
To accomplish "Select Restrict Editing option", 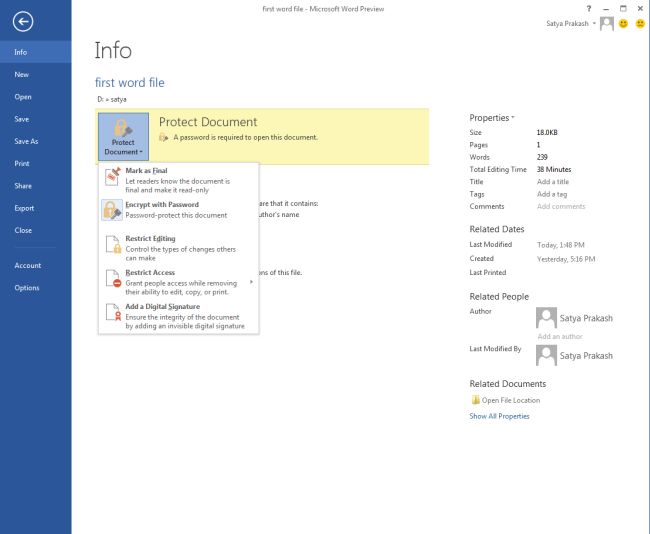I will coord(179,248).
